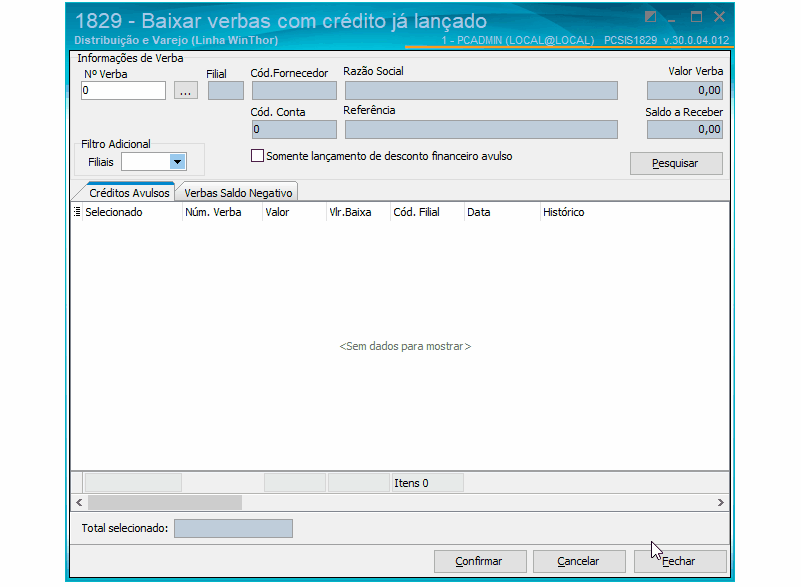This screenshot has height=587, width=801.
Task: Click the left arrow of the horizontal scrollbar
Action: tap(79, 502)
